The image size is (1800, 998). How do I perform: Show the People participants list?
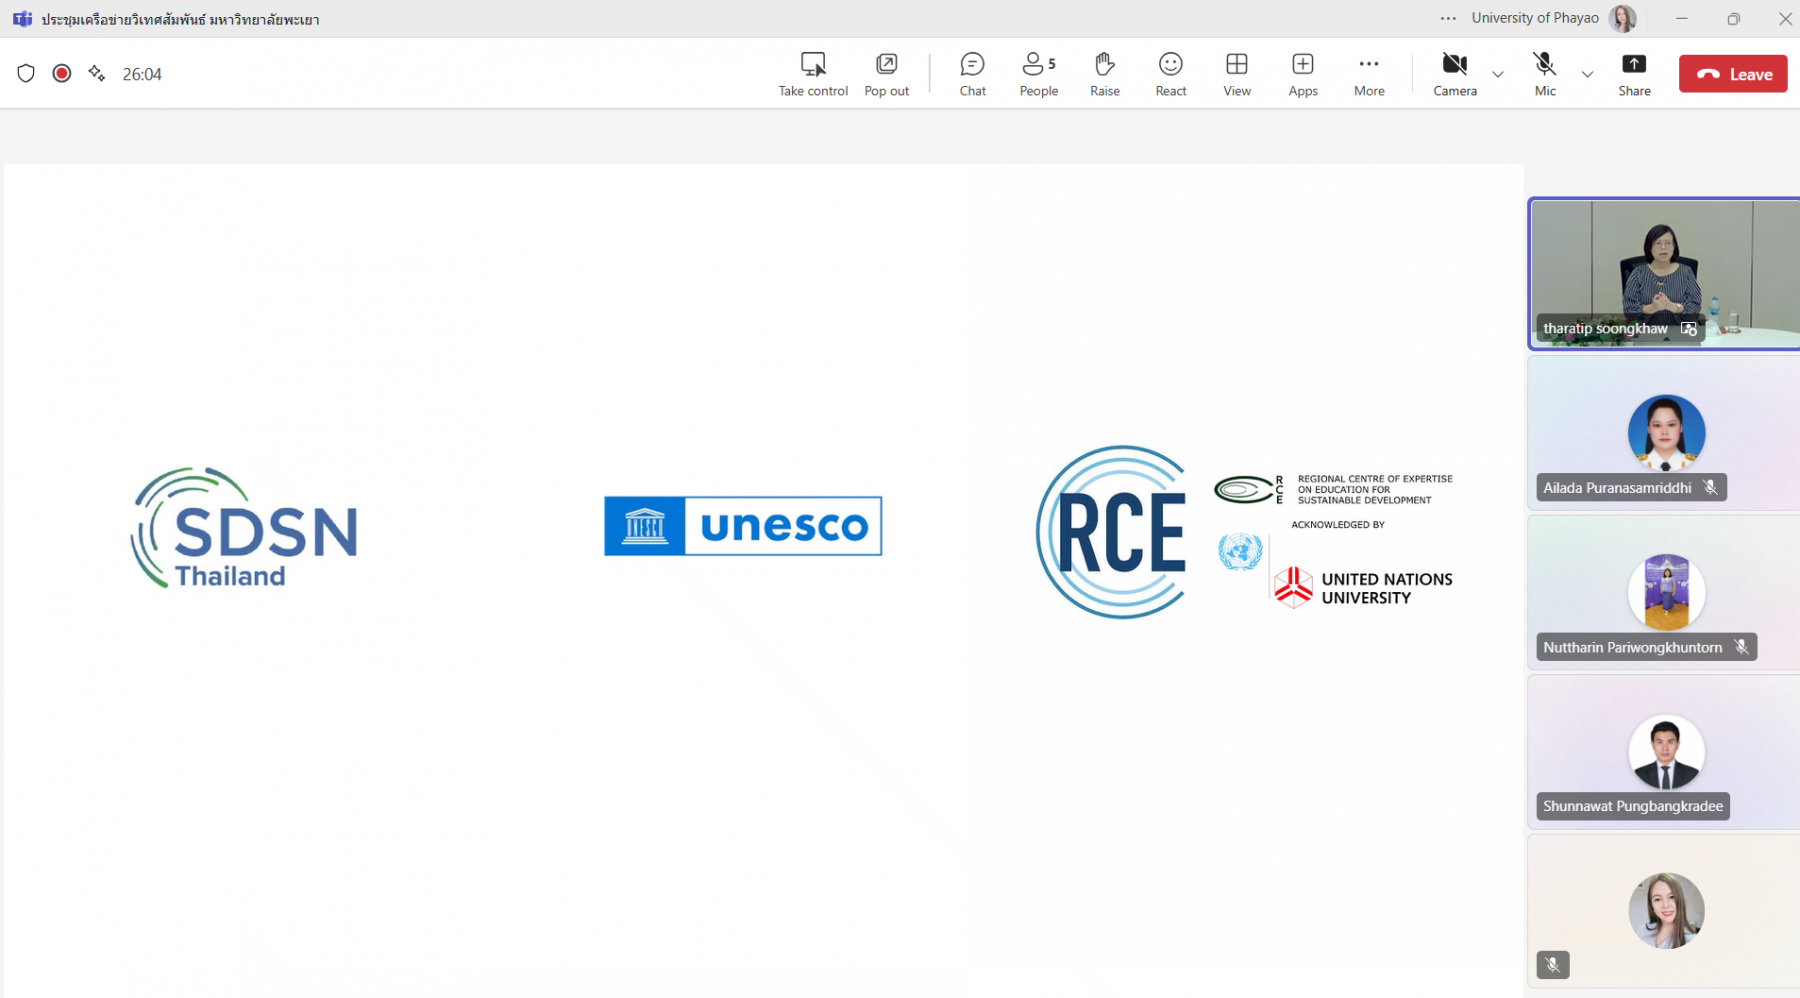coord(1038,74)
